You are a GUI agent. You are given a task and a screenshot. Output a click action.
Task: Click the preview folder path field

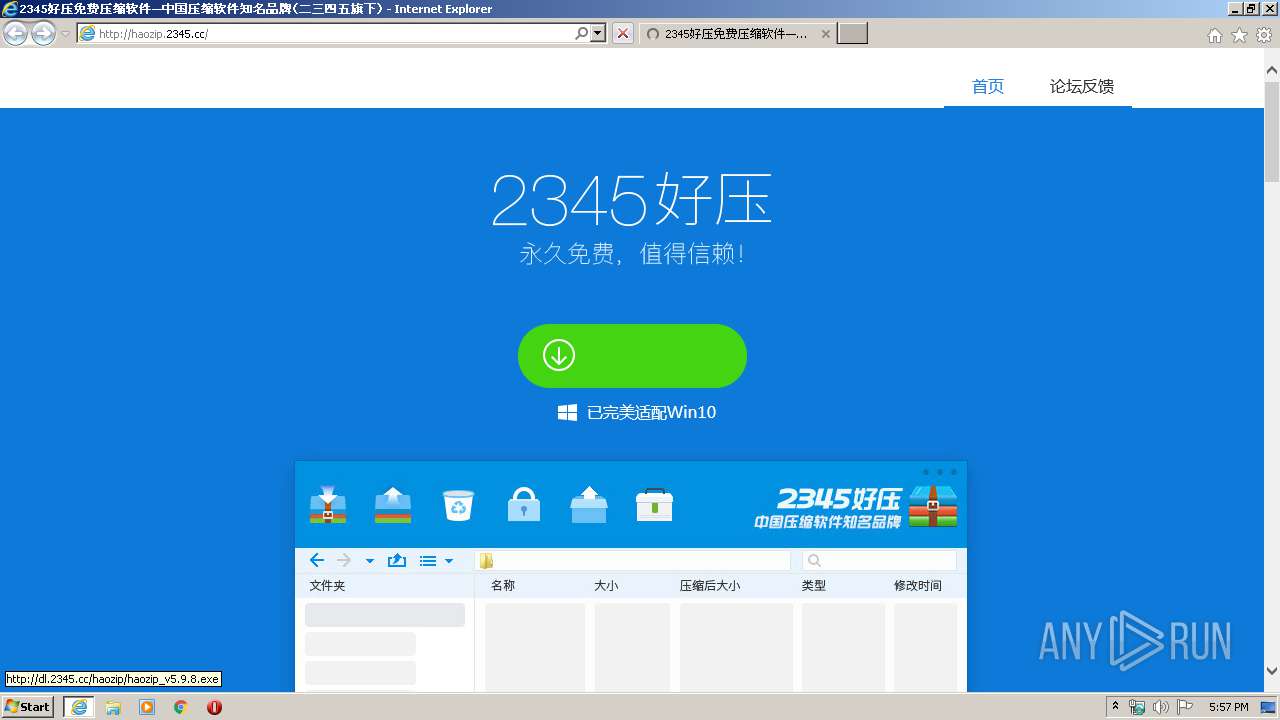pos(633,561)
